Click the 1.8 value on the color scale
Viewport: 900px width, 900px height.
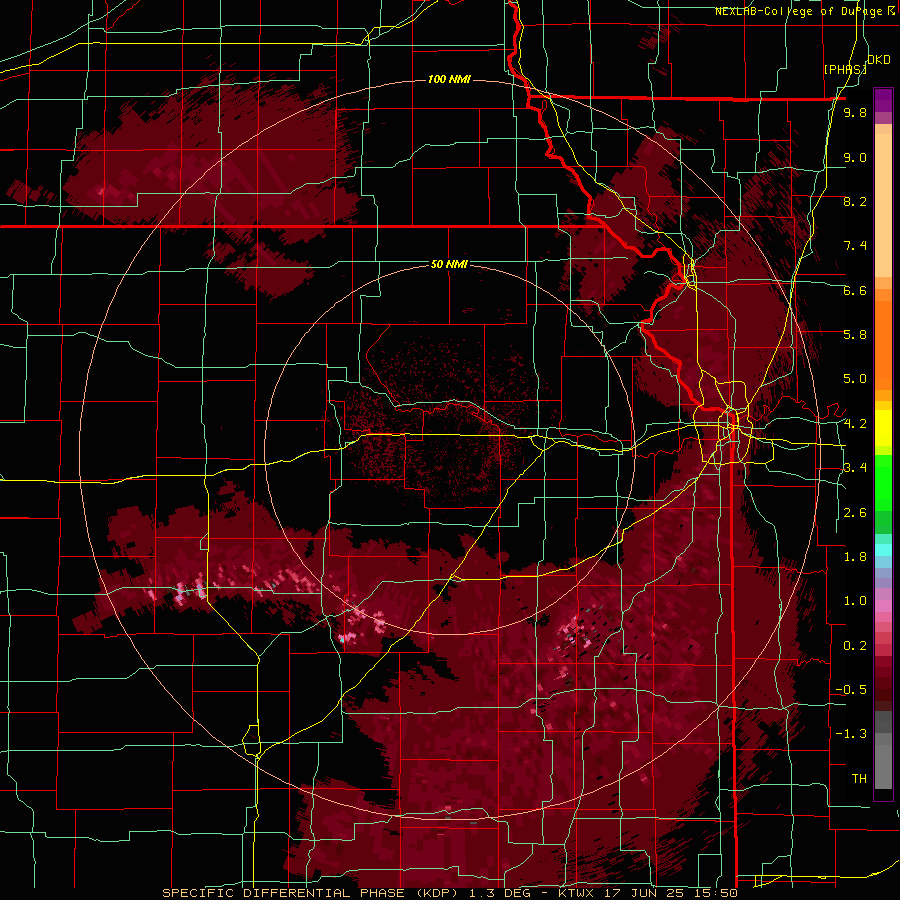(x=855, y=557)
